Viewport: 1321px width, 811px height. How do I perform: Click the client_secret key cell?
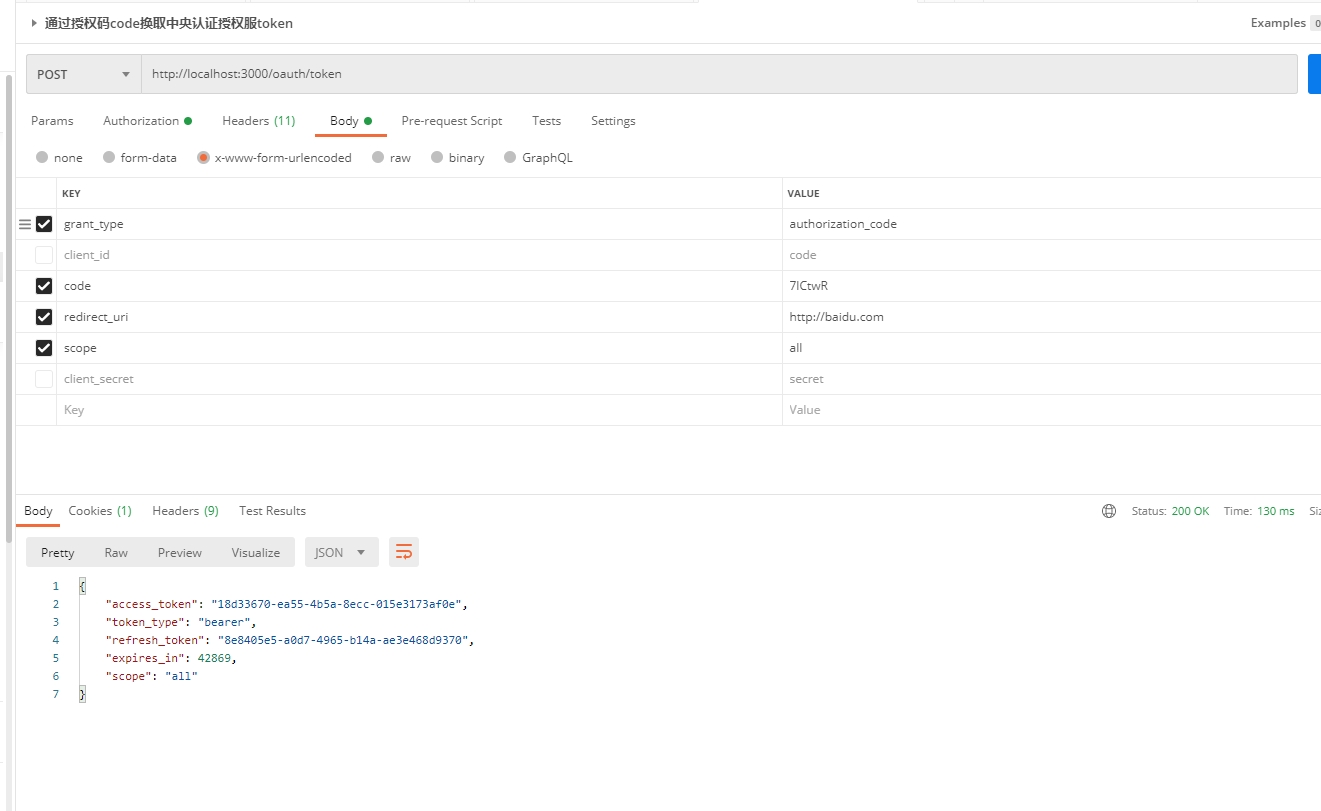pos(419,379)
